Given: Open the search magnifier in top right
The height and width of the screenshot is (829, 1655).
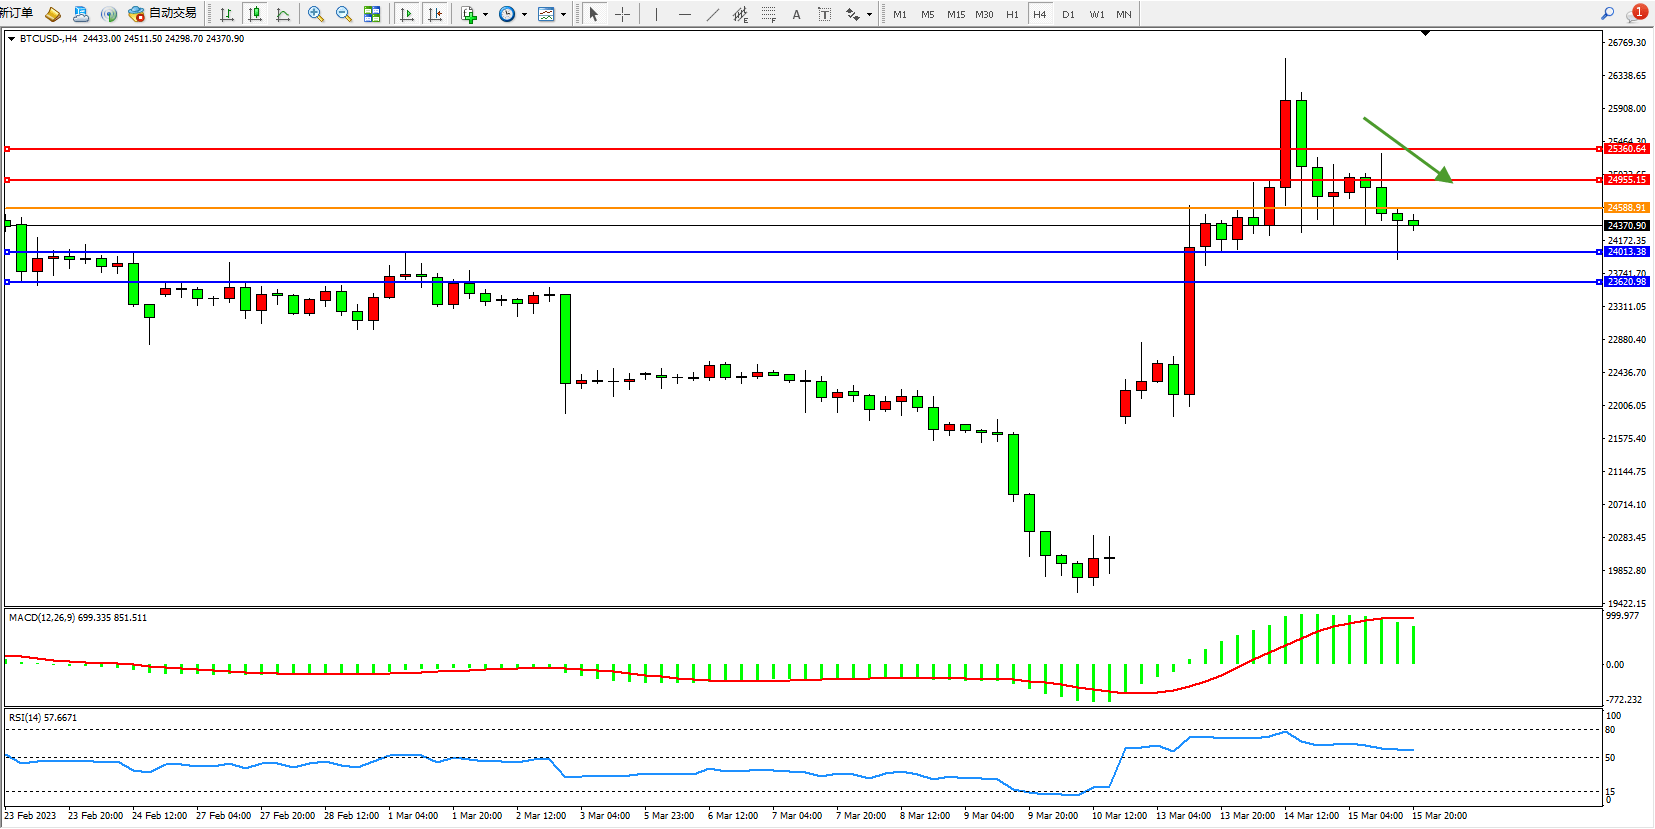Looking at the screenshot, I should tap(1607, 14).
